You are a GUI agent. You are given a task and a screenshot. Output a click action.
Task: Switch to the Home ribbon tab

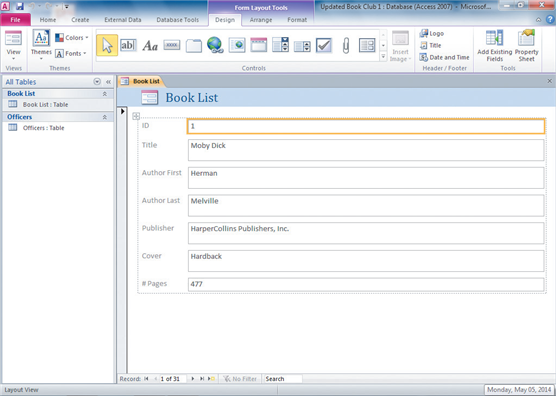(x=48, y=20)
